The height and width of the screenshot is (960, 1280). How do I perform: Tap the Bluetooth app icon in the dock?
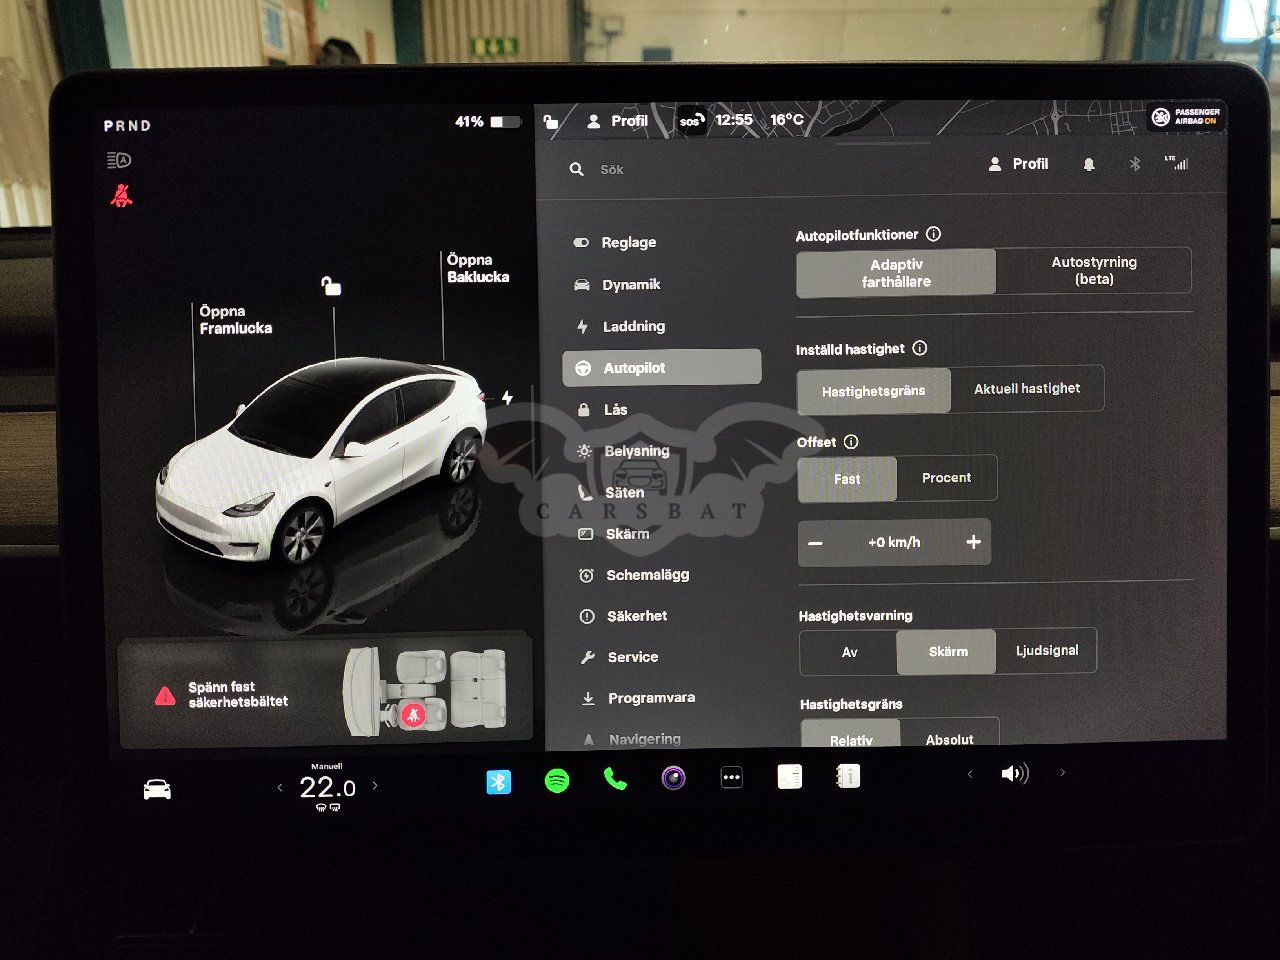click(x=498, y=781)
